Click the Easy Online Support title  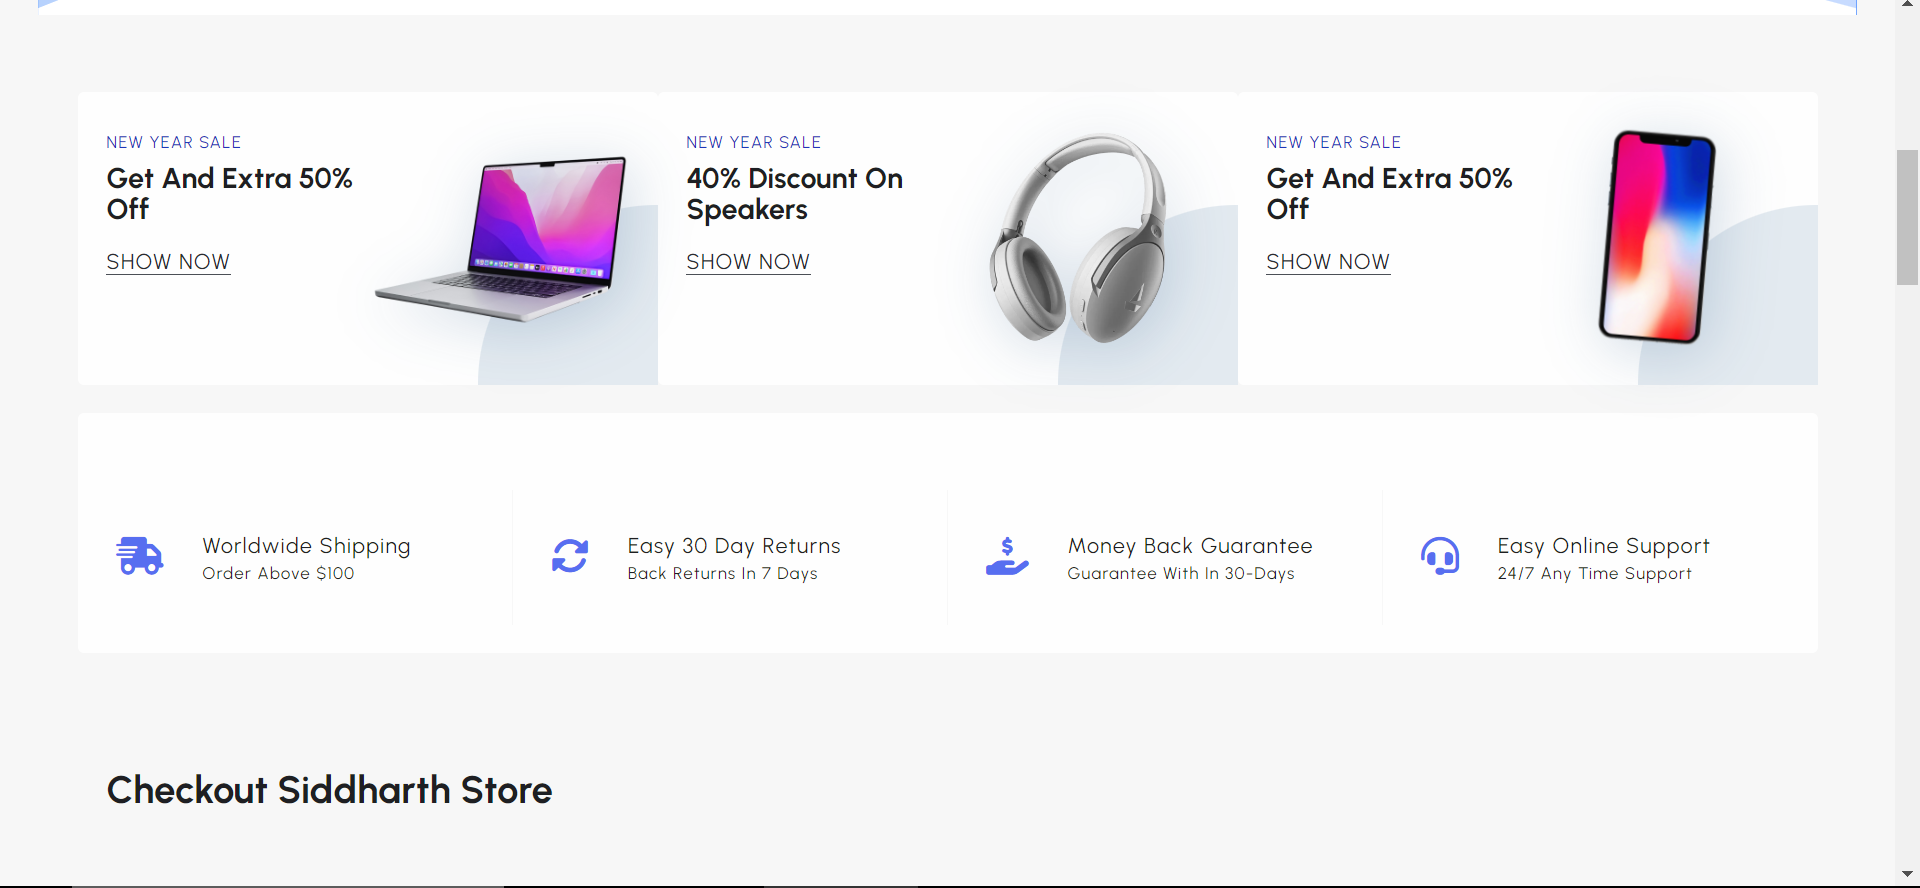pyautogui.click(x=1603, y=546)
